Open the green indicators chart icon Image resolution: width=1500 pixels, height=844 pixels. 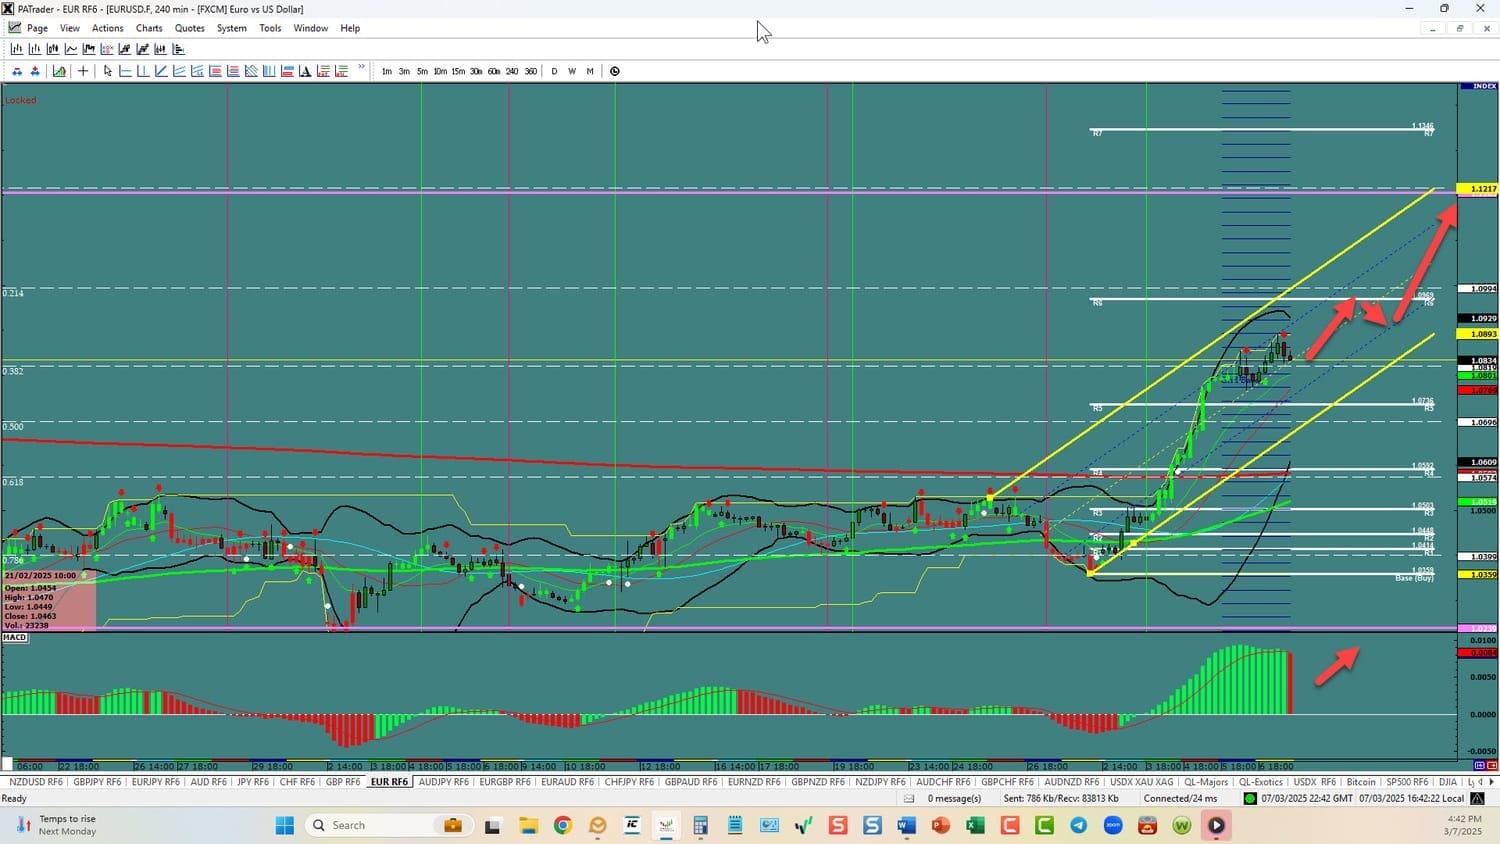coord(59,71)
